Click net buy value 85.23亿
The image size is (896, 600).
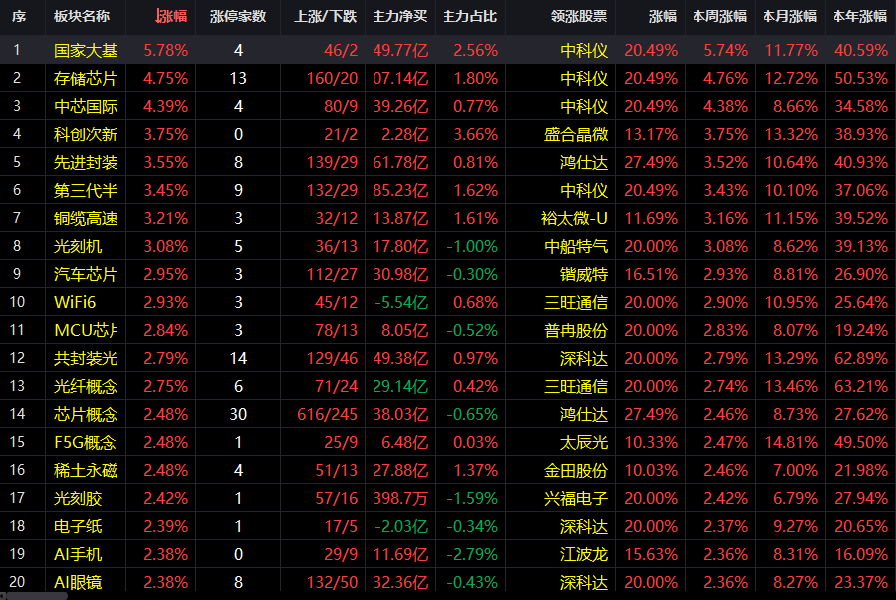click(401, 190)
